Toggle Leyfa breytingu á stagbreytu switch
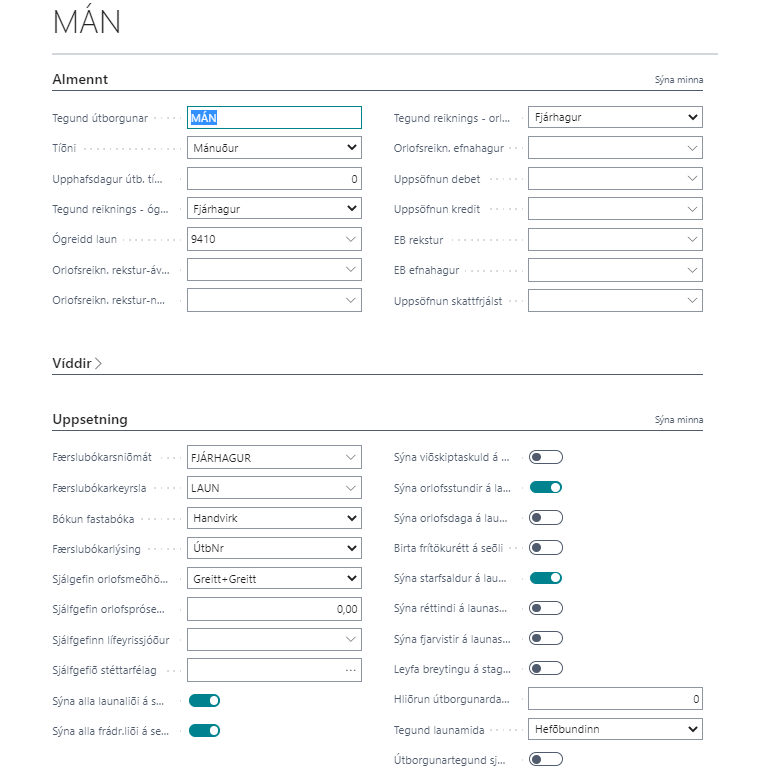 tap(546, 668)
